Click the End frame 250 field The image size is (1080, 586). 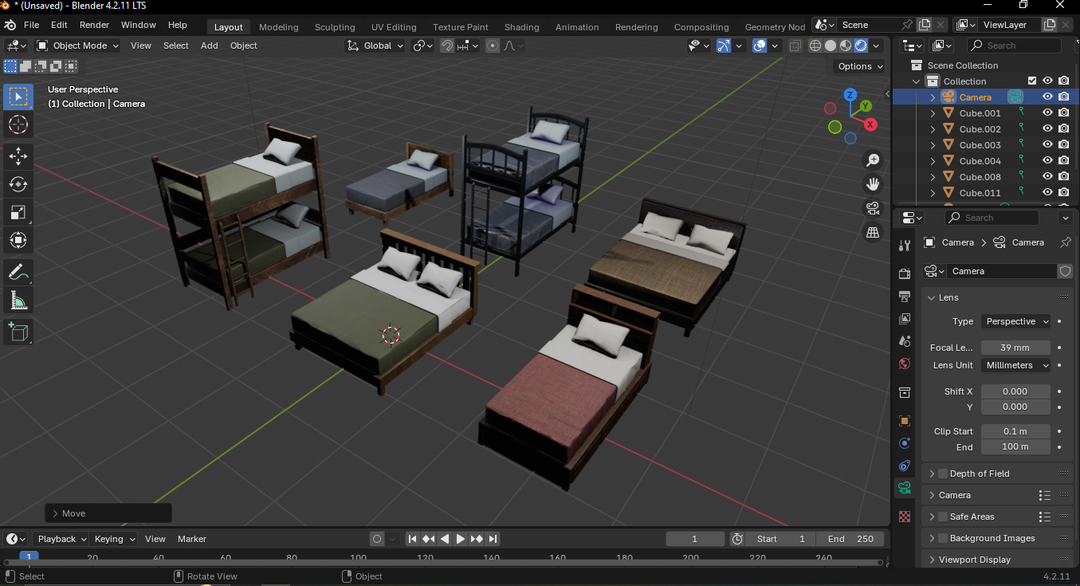(851, 539)
